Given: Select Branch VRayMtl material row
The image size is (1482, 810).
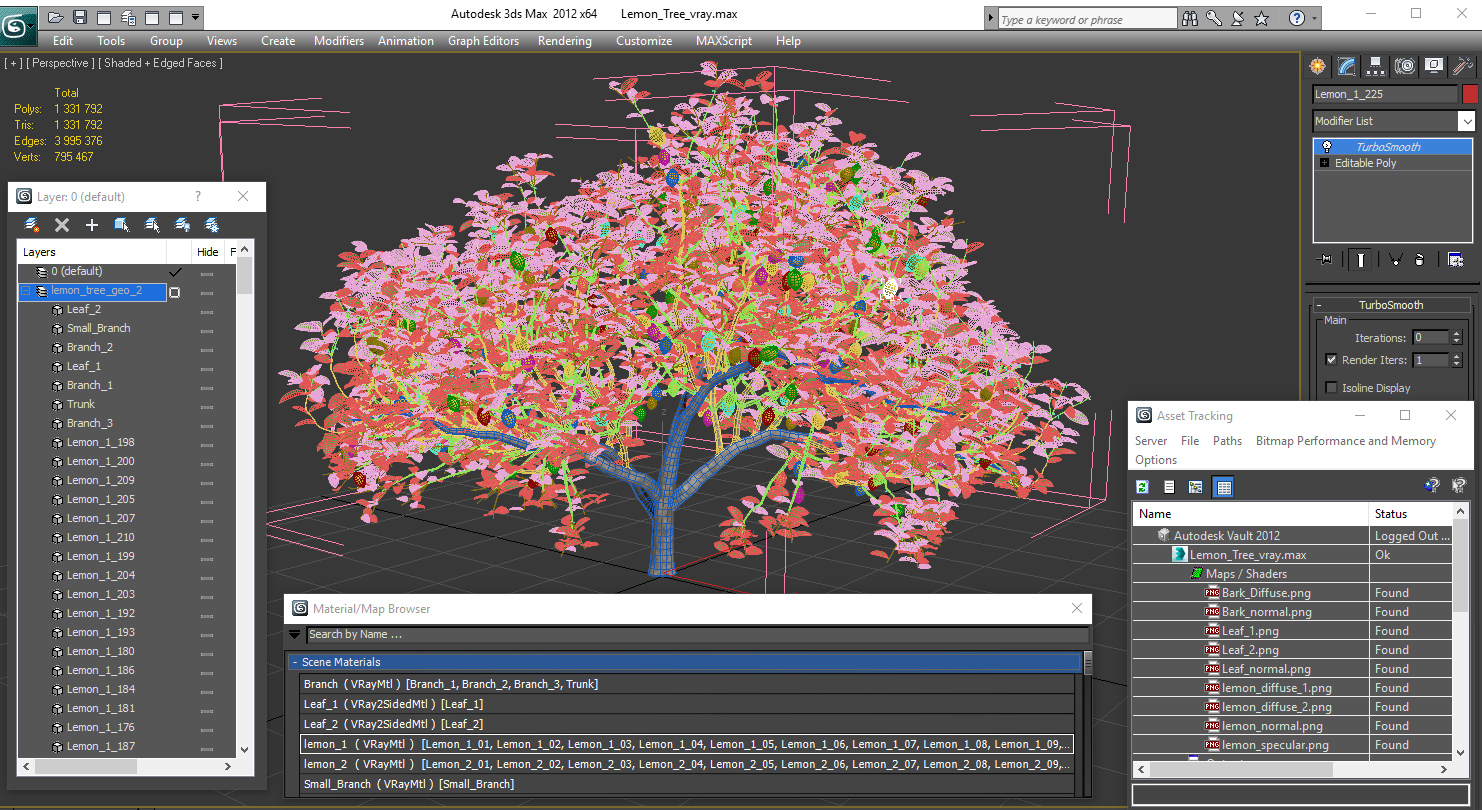Looking at the screenshot, I should [x=686, y=684].
